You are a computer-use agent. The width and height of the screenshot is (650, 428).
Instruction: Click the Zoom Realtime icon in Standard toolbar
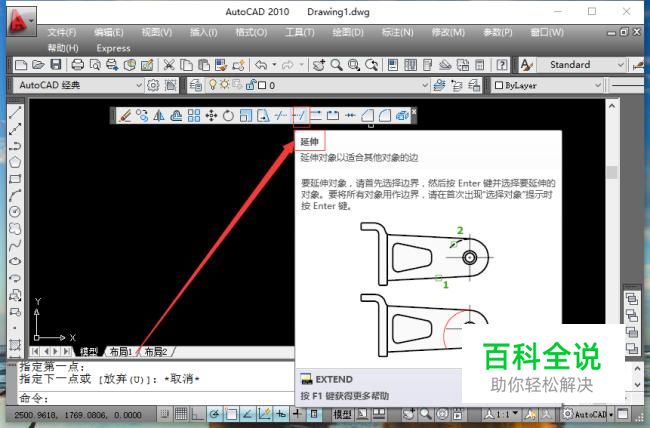[x=336, y=65]
